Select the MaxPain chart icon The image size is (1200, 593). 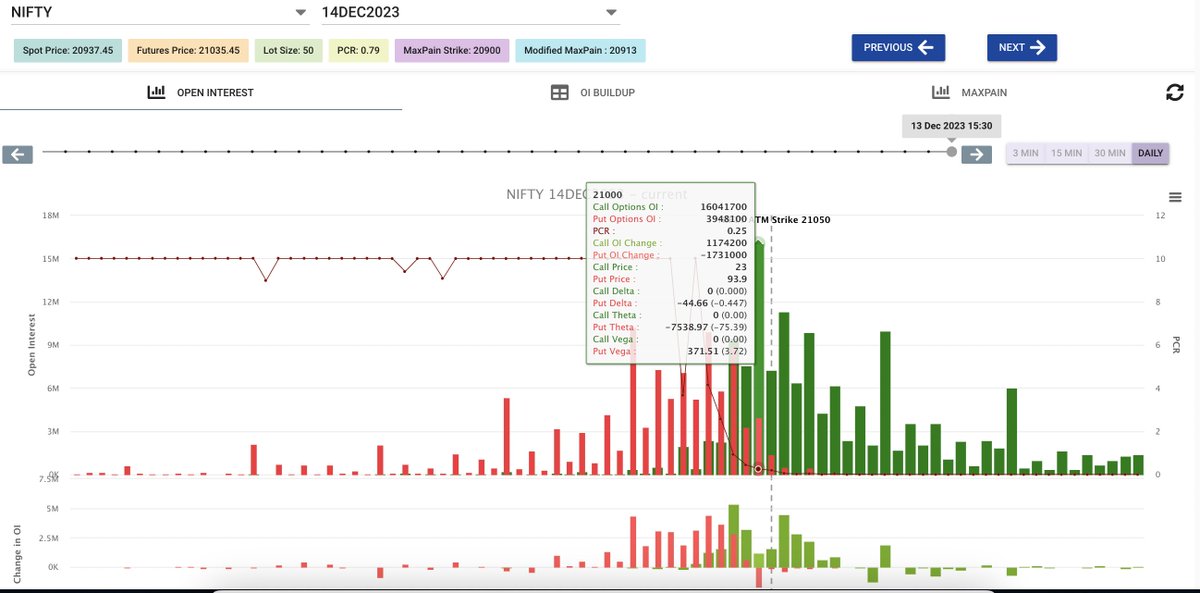click(940, 91)
